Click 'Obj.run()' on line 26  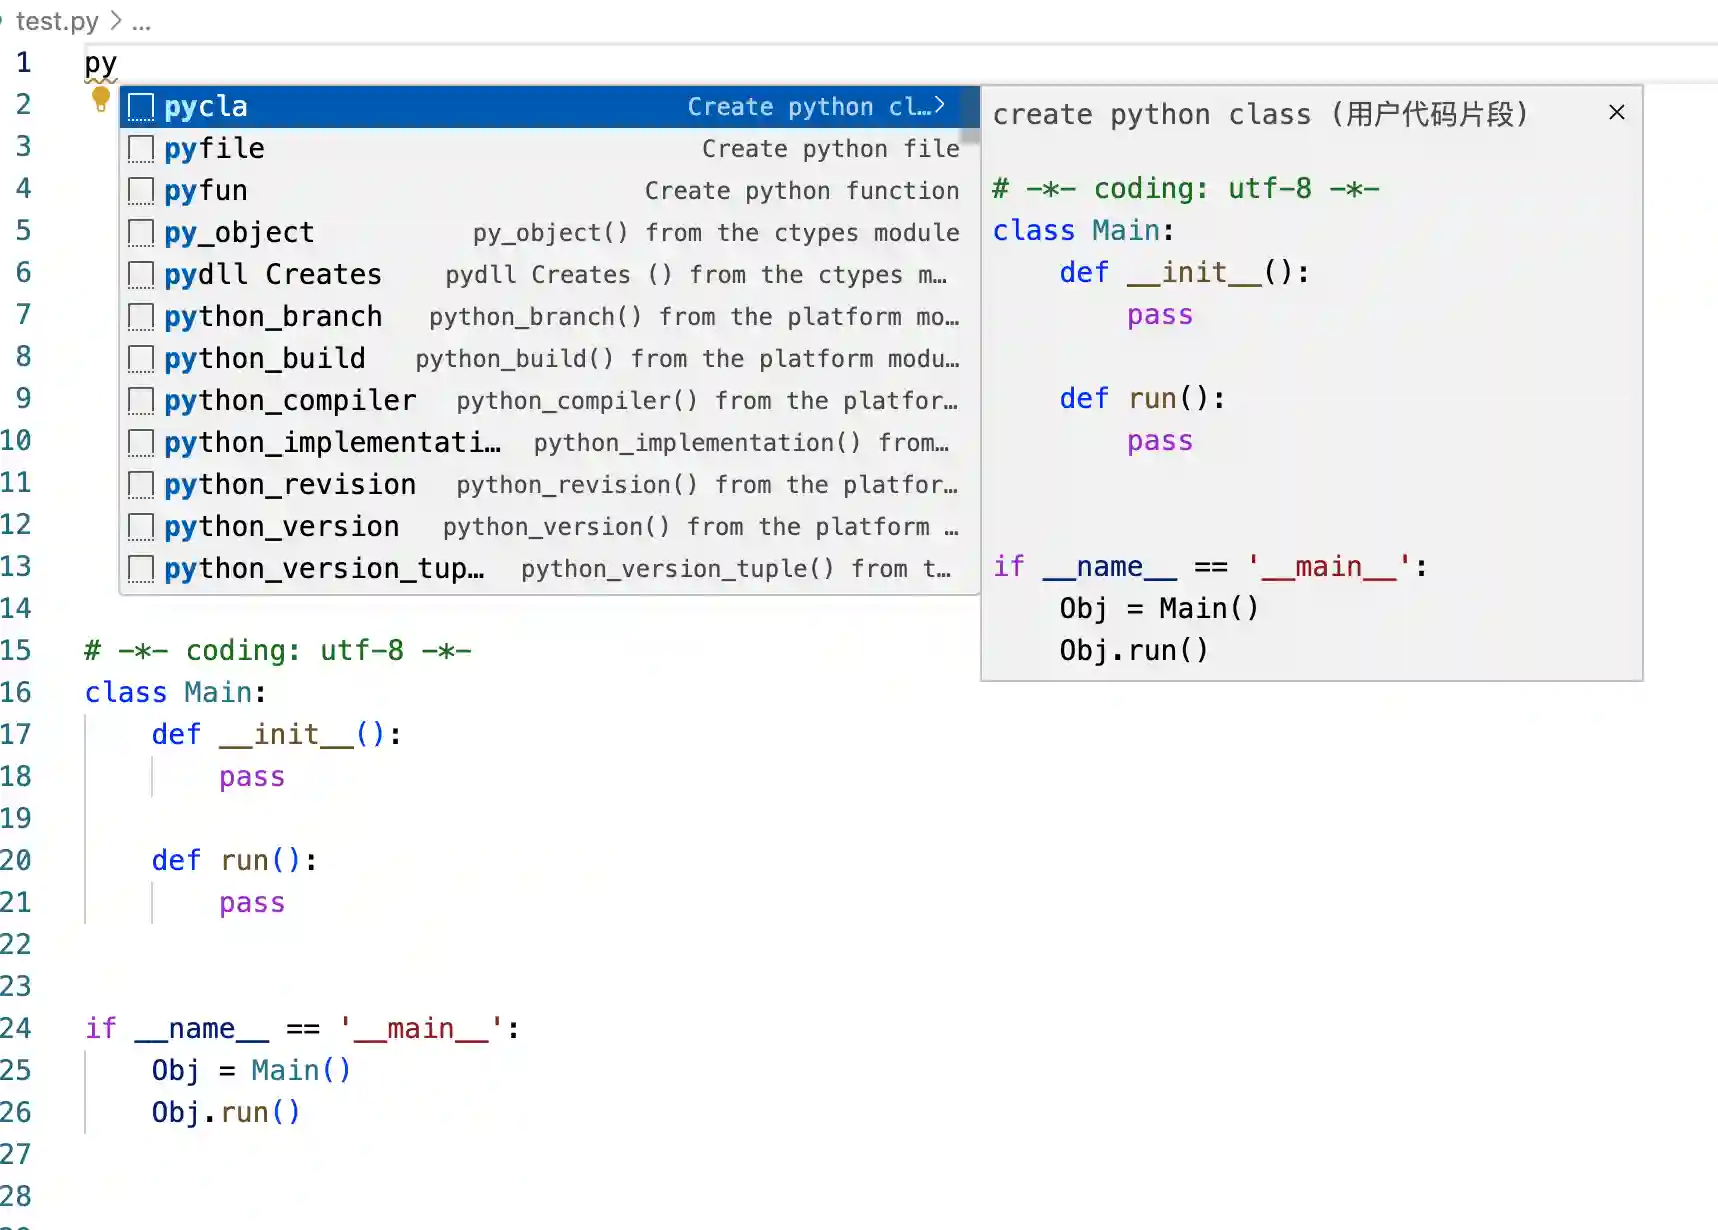click(x=226, y=1112)
